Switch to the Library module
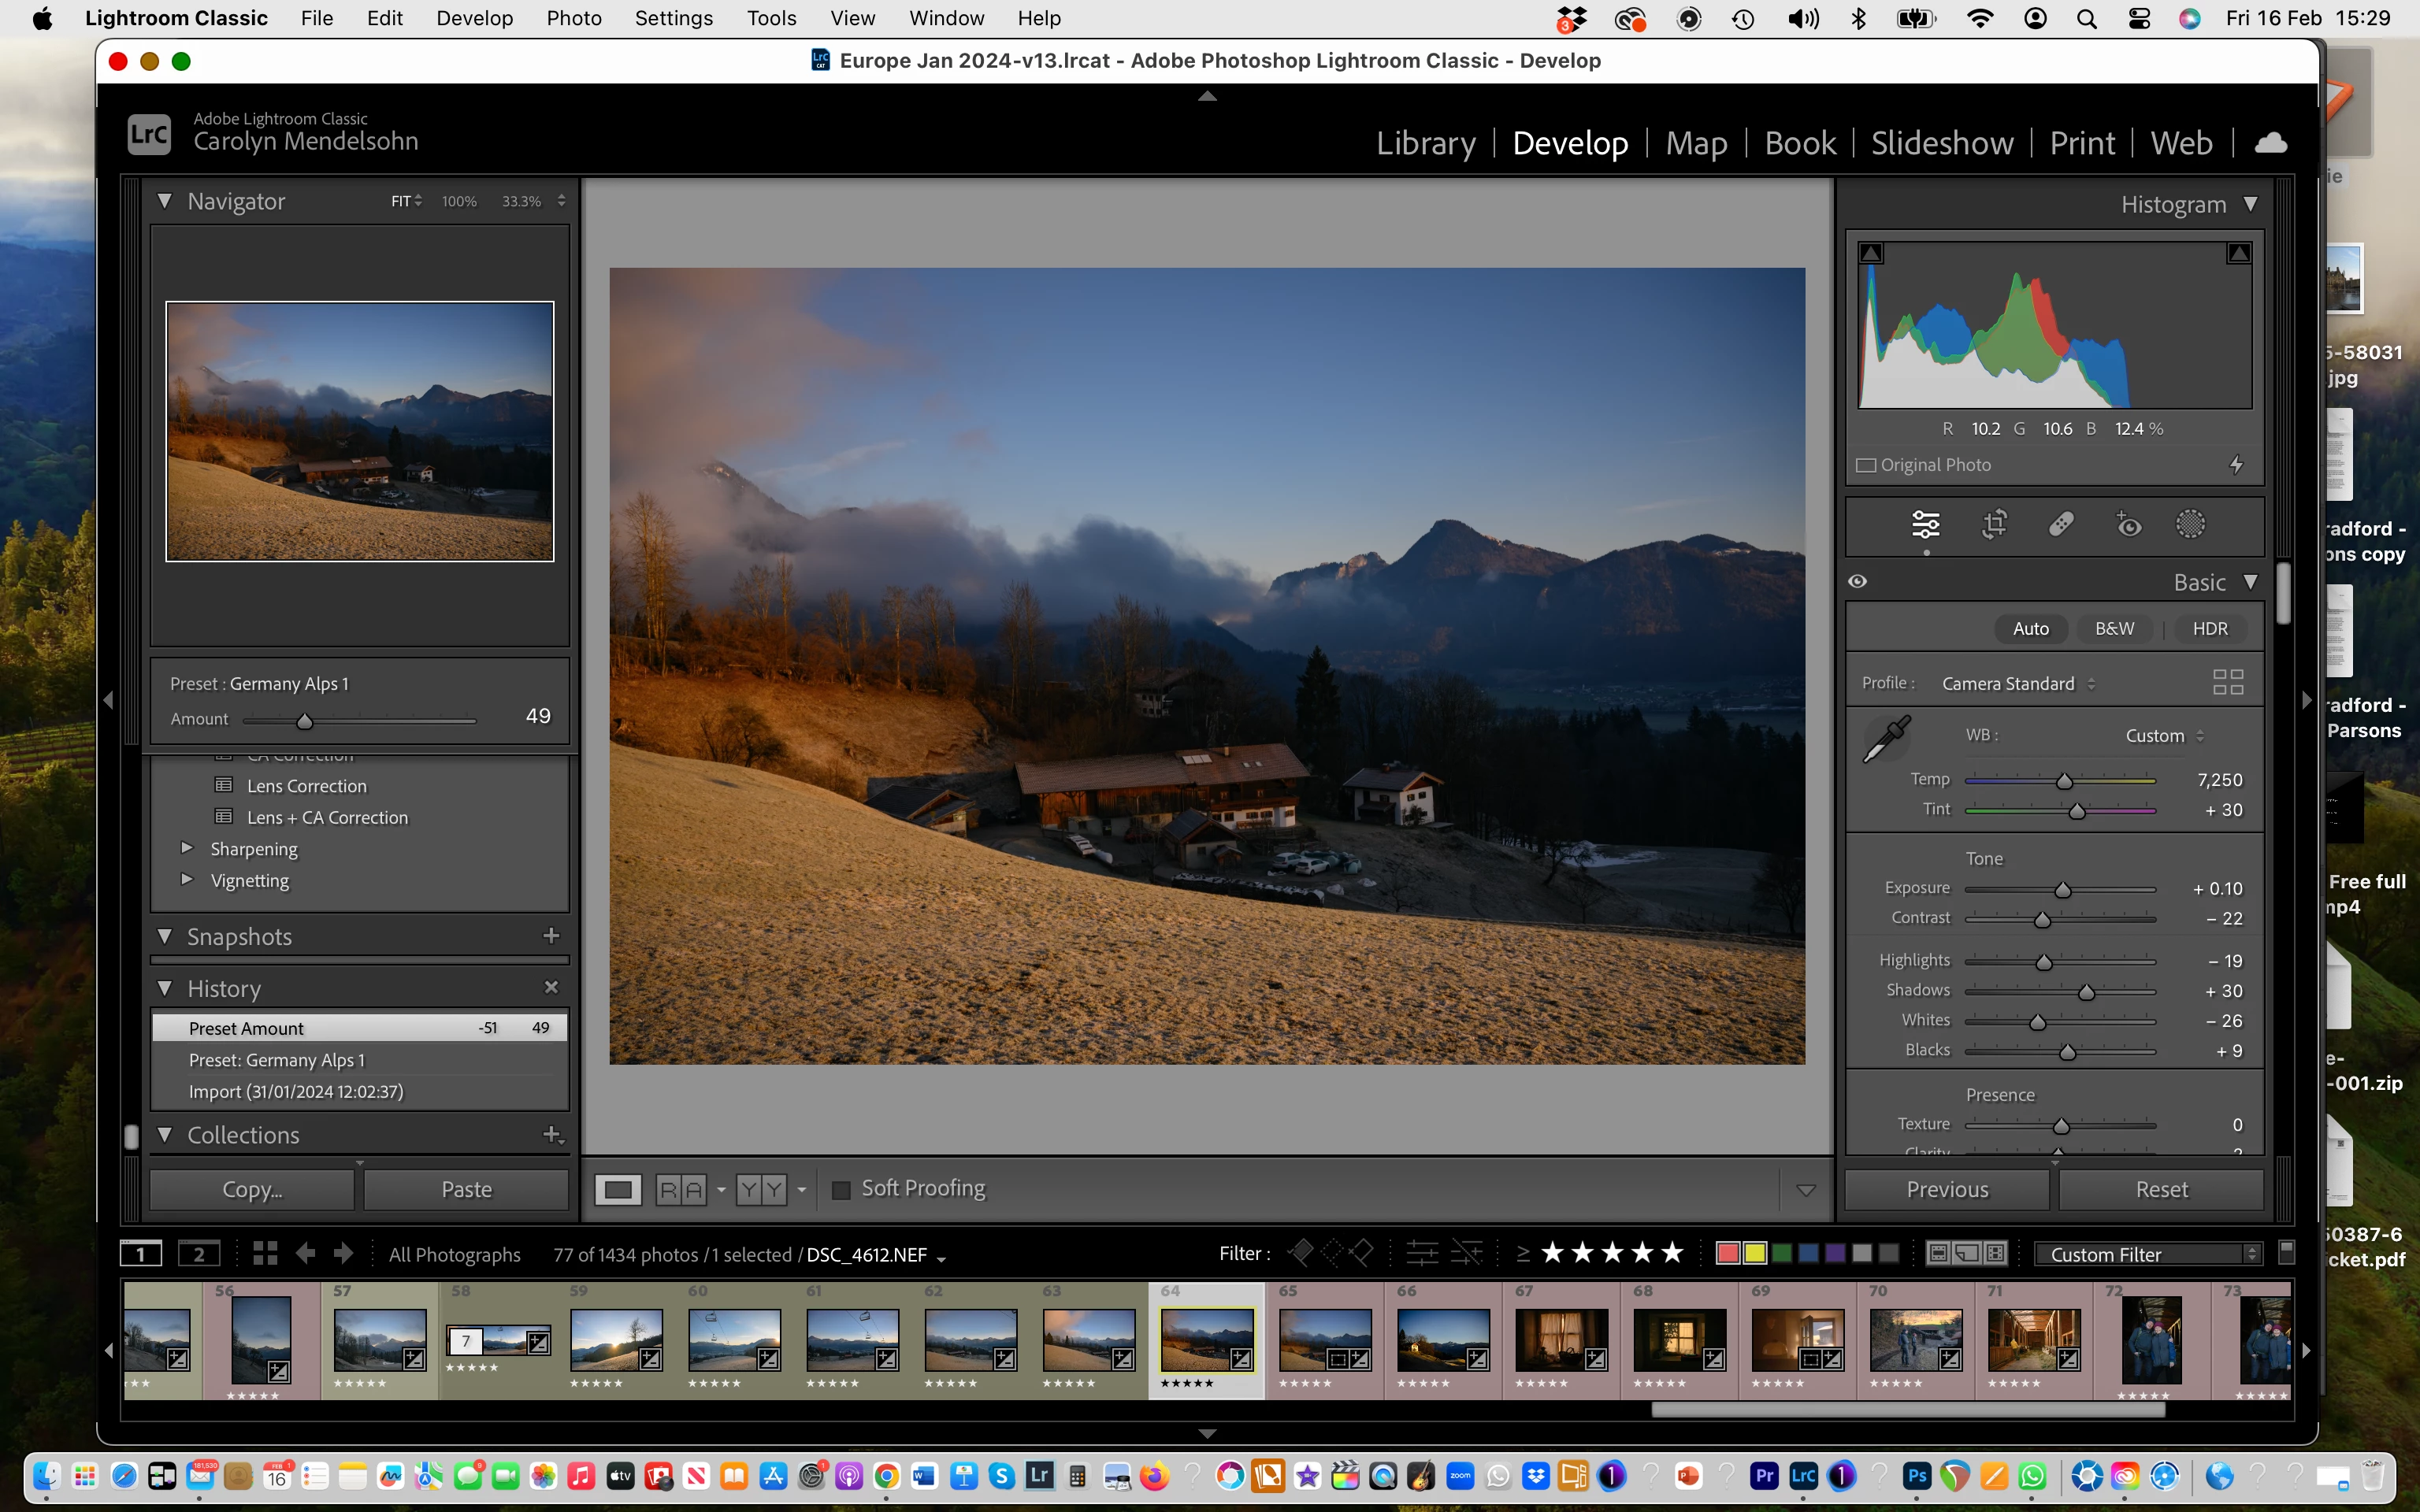2420x1512 pixels. coord(1425,143)
